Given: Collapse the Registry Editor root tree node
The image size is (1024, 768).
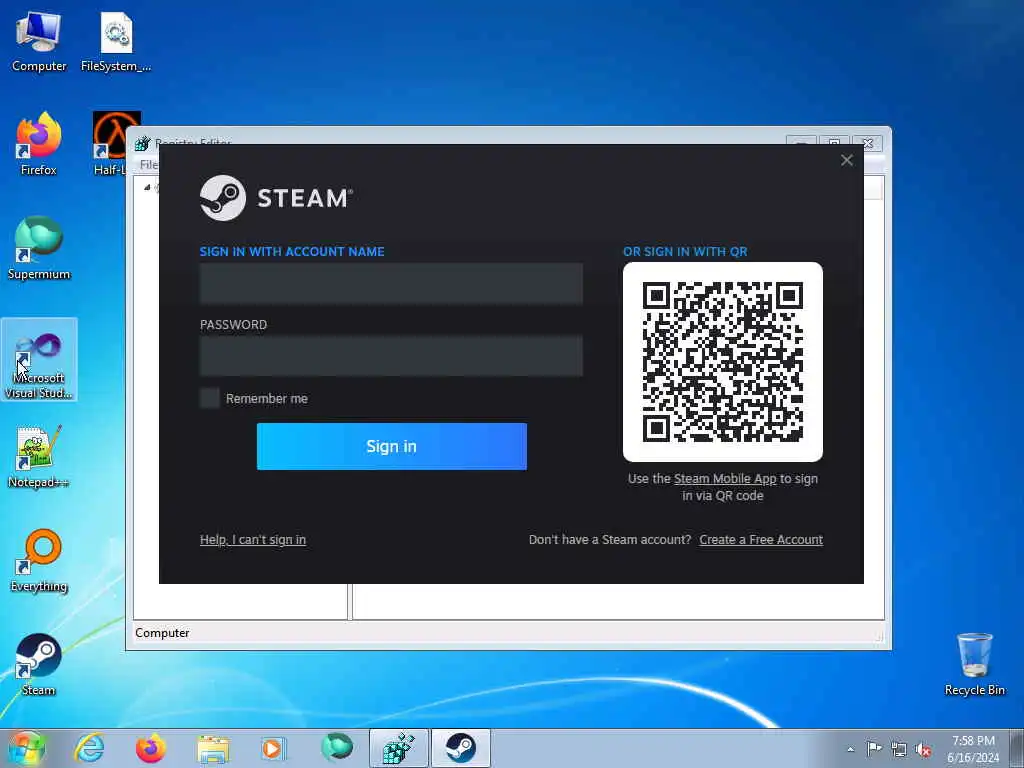Looking at the screenshot, I should (147, 187).
